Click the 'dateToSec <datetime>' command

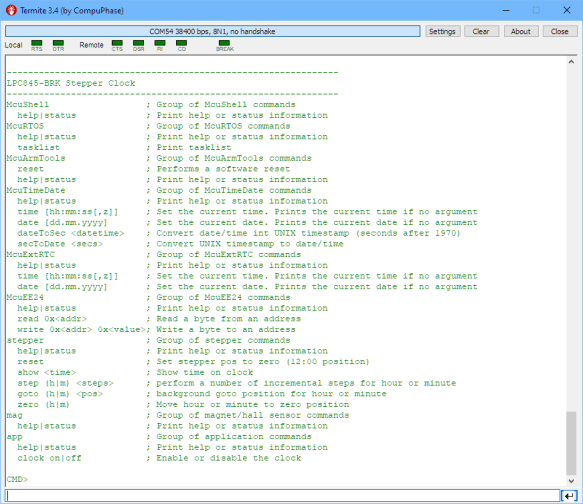[x=71, y=233]
